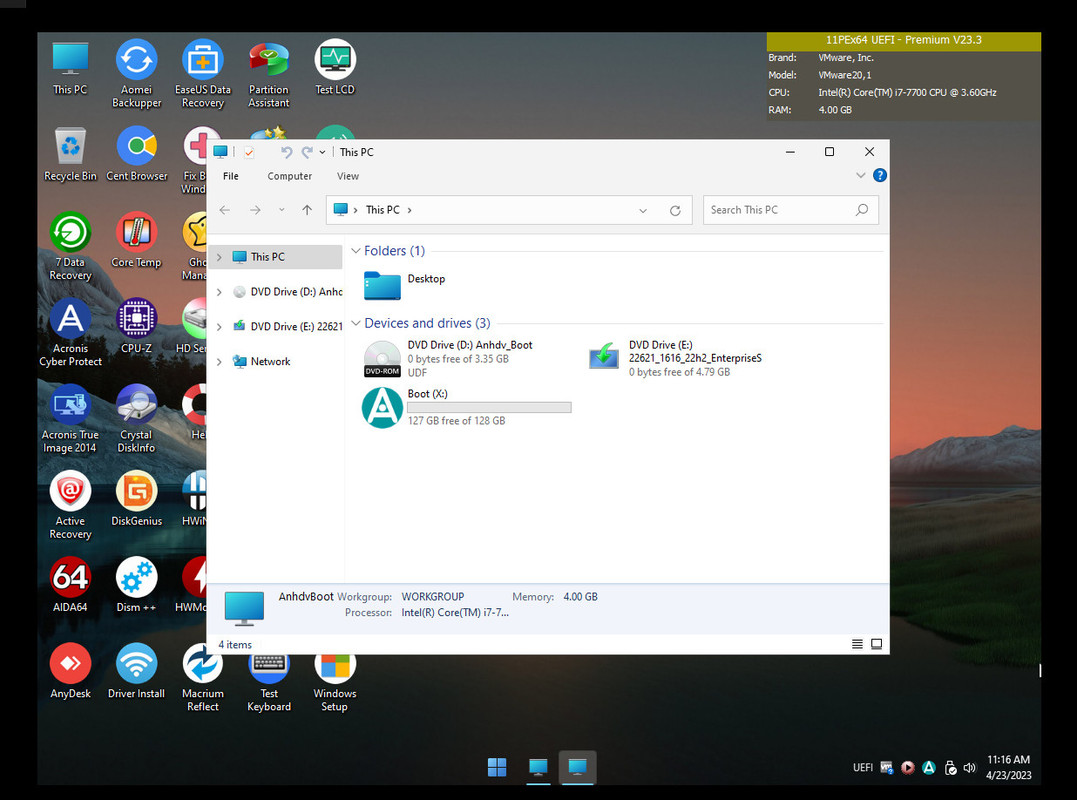Open the Customize Quick Access Toolbar dropdown
Viewport: 1077px width, 800px height.
[x=322, y=152]
